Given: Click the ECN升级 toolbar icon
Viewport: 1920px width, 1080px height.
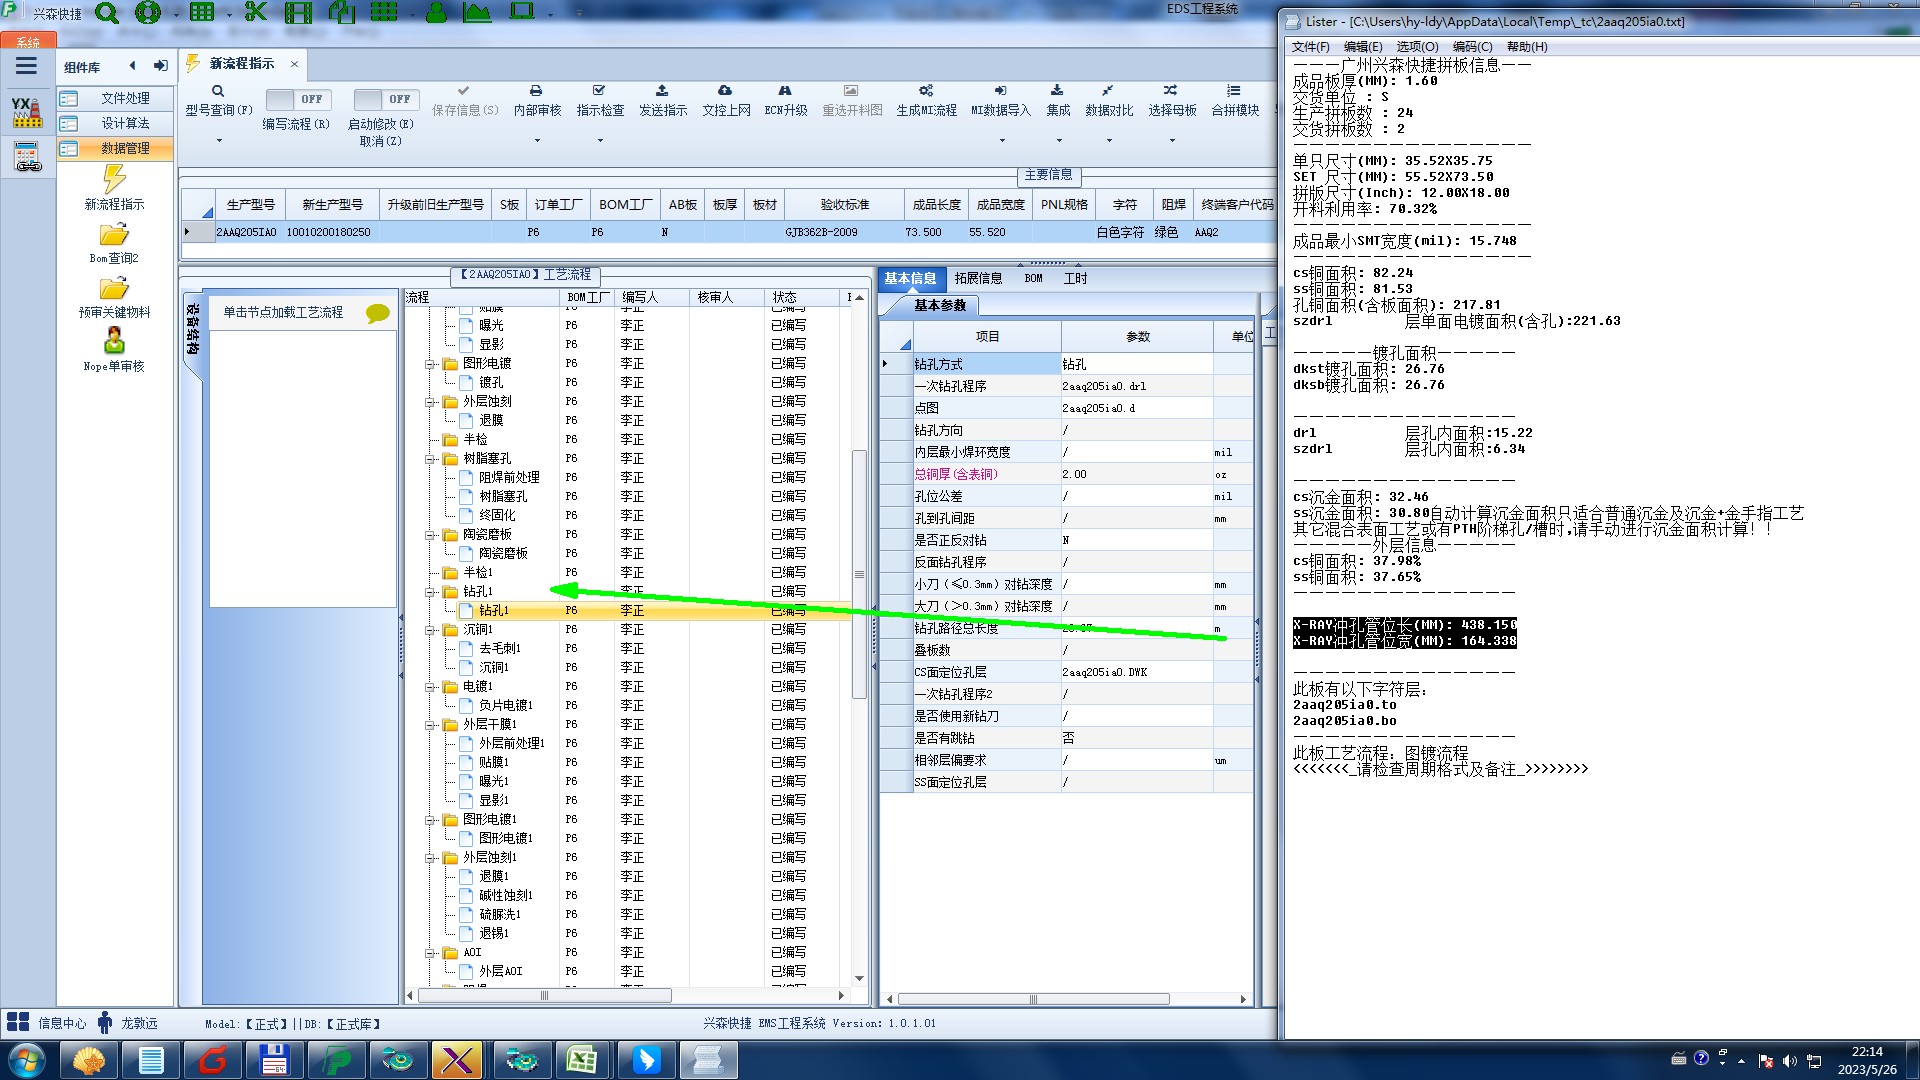Looking at the screenshot, I should click(x=785, y=91).
